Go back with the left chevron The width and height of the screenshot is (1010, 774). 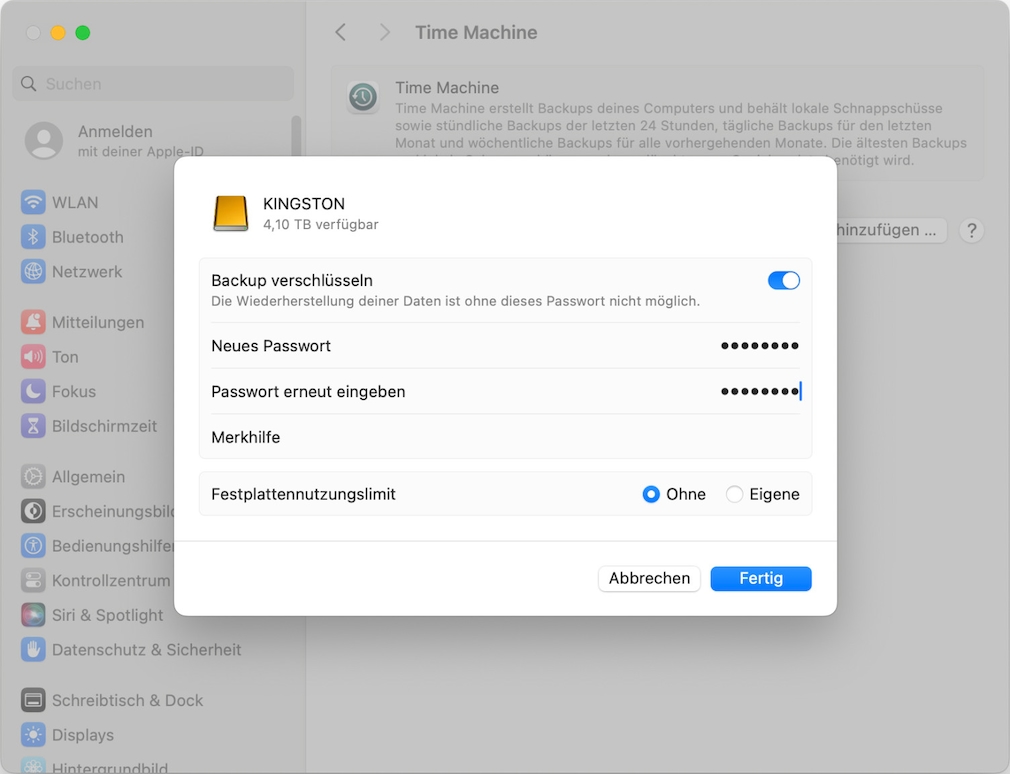pyautogui.click(x=340, y=32)
